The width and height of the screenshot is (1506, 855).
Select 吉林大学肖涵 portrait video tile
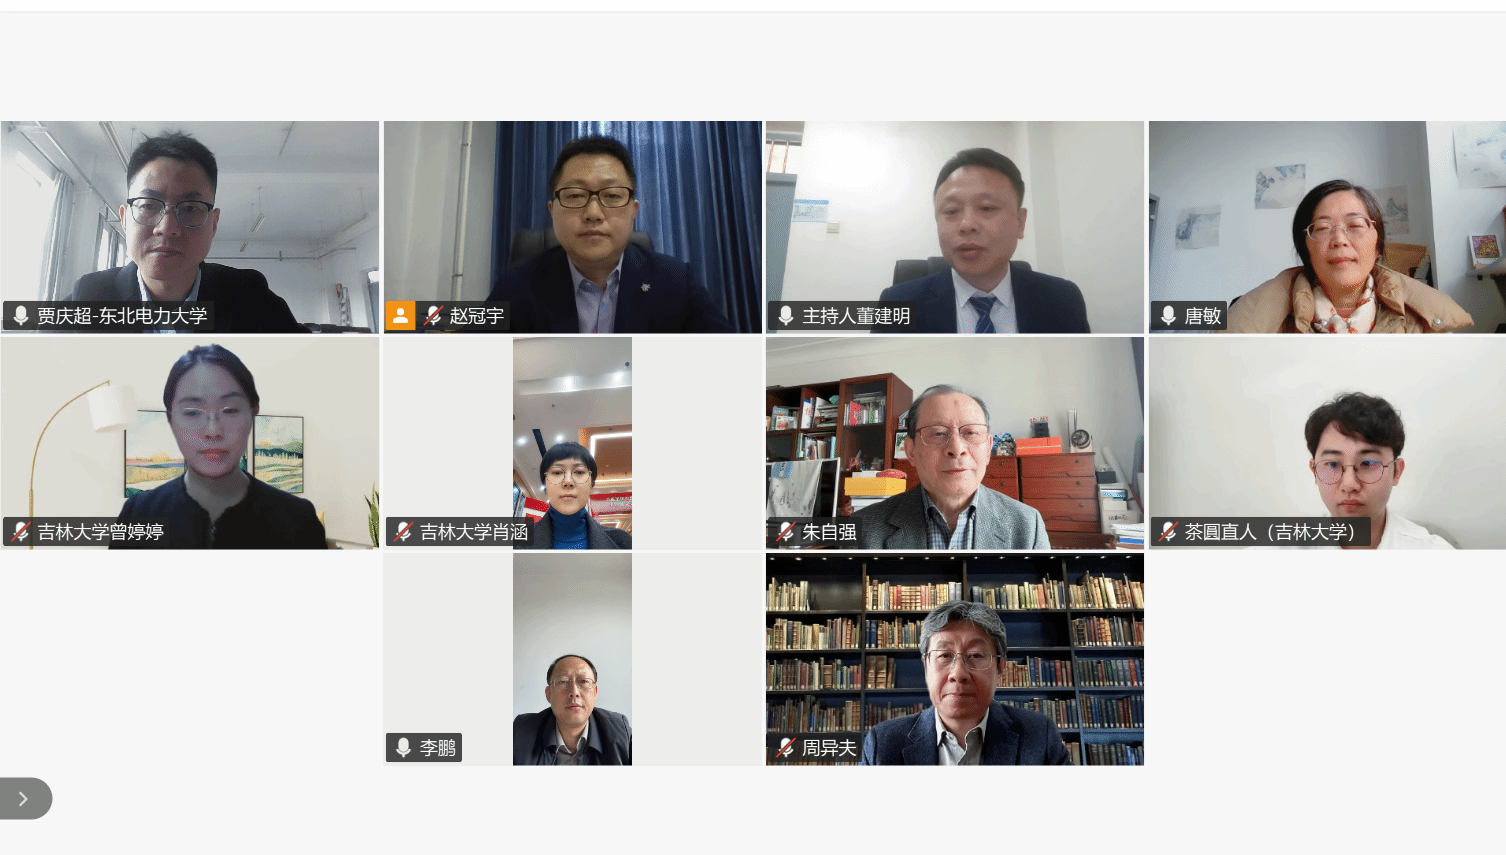coord(572,443)
